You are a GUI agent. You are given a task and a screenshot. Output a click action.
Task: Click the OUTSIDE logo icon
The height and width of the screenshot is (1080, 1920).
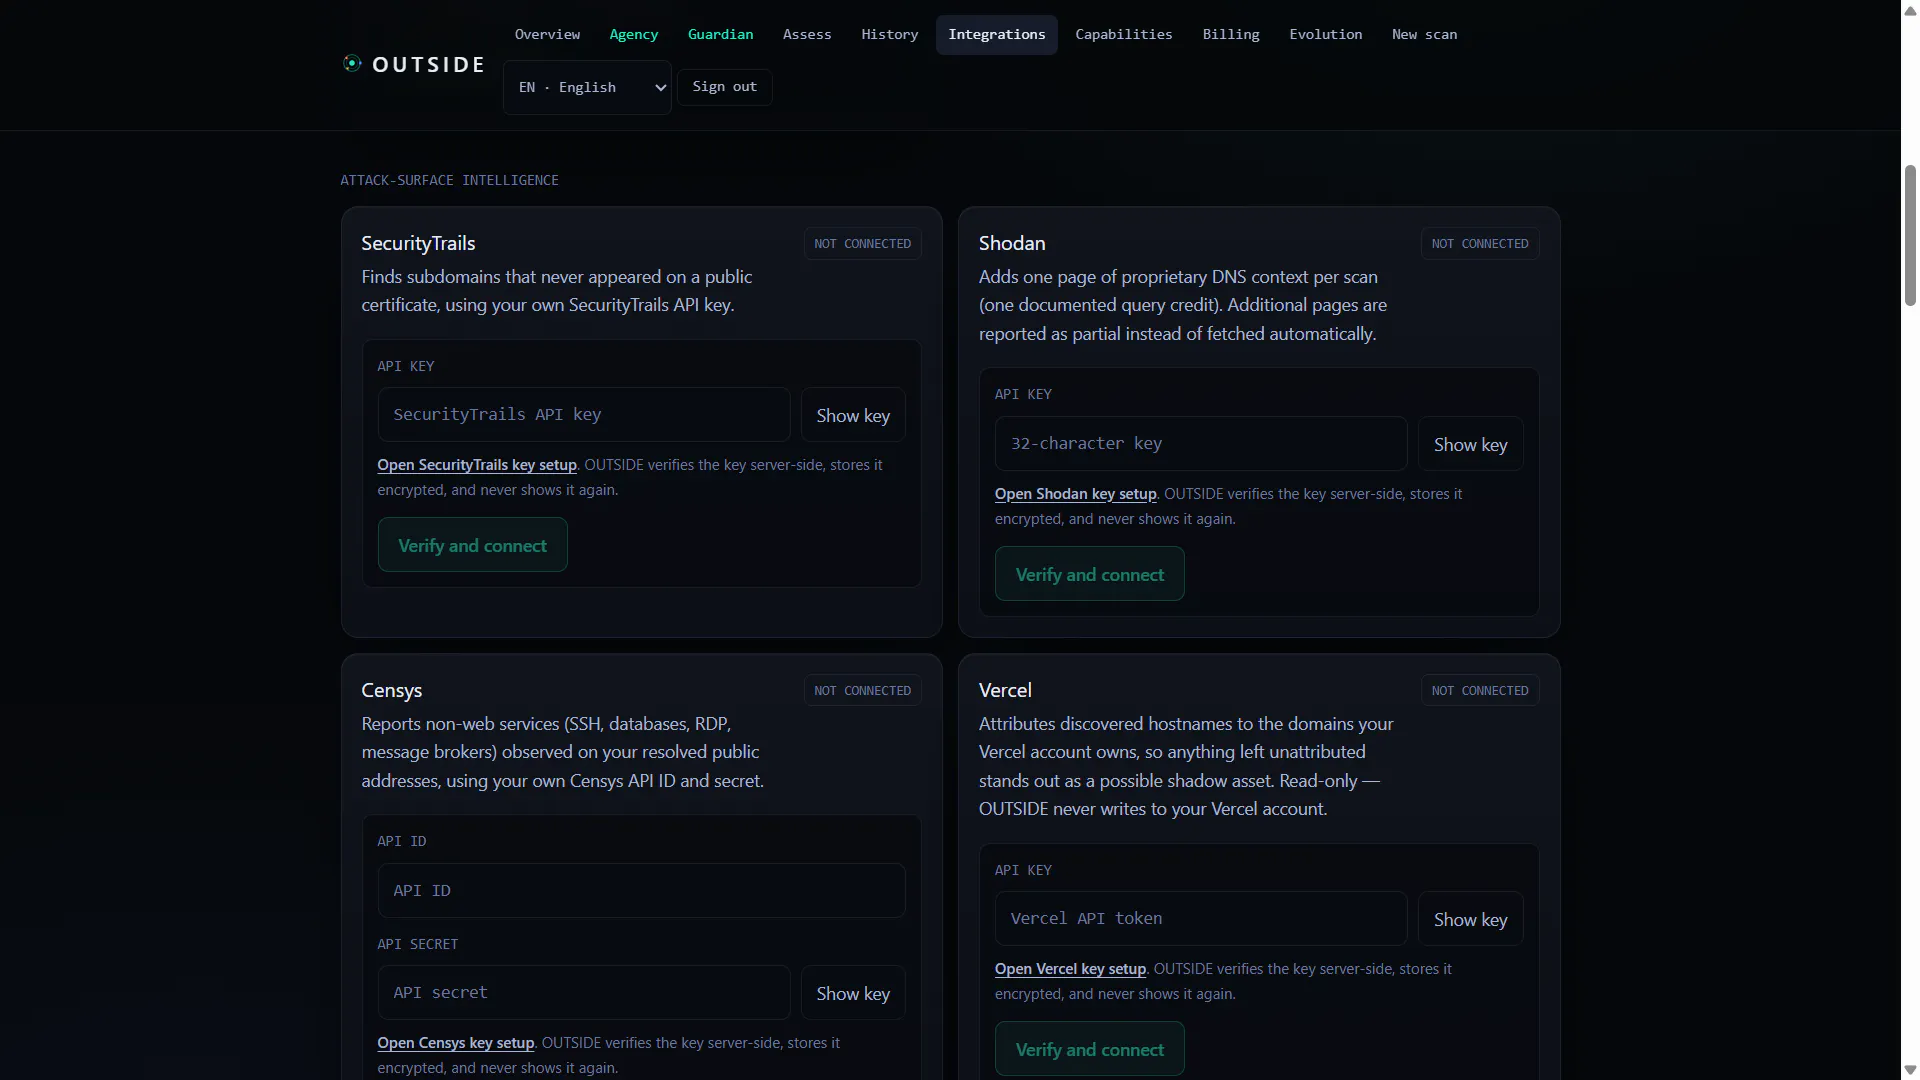(352, 63)
